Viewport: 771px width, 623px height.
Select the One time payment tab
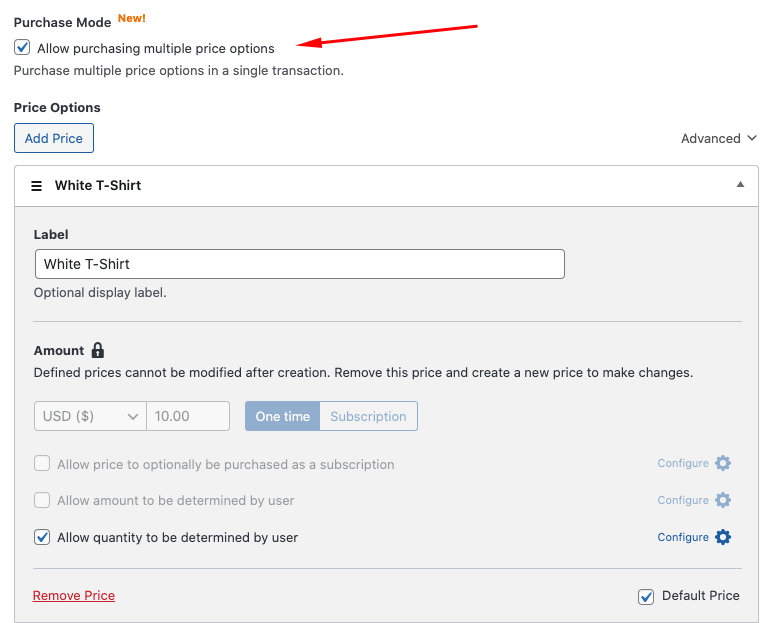click(x=282, y=416)
